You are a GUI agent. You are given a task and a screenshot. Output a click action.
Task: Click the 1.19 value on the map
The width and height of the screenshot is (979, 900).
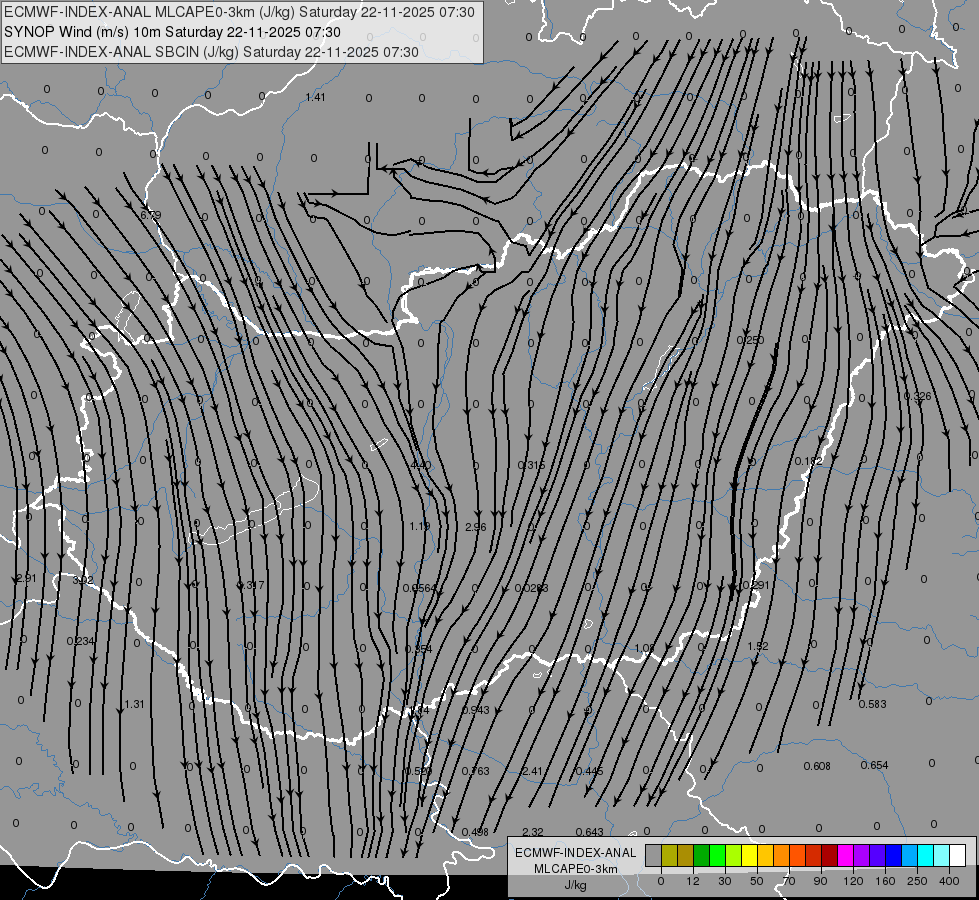[x=420, y=527]
